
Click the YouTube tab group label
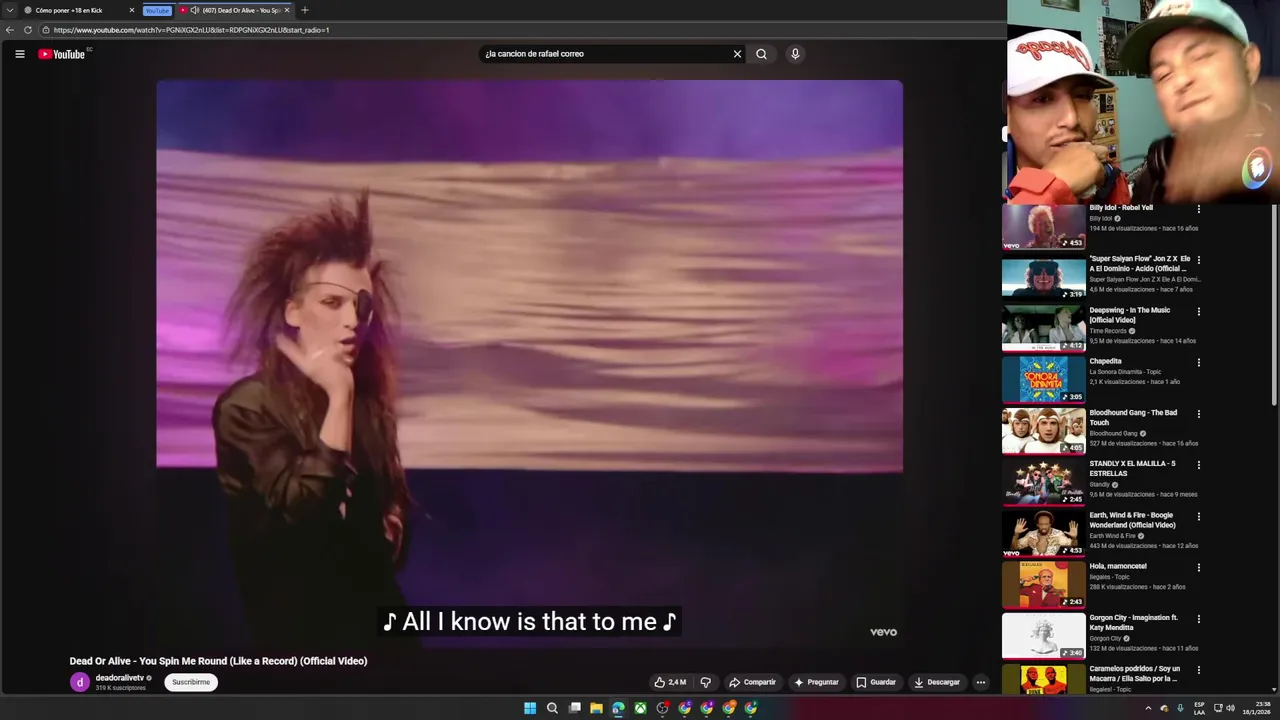(x=157, y=10)
